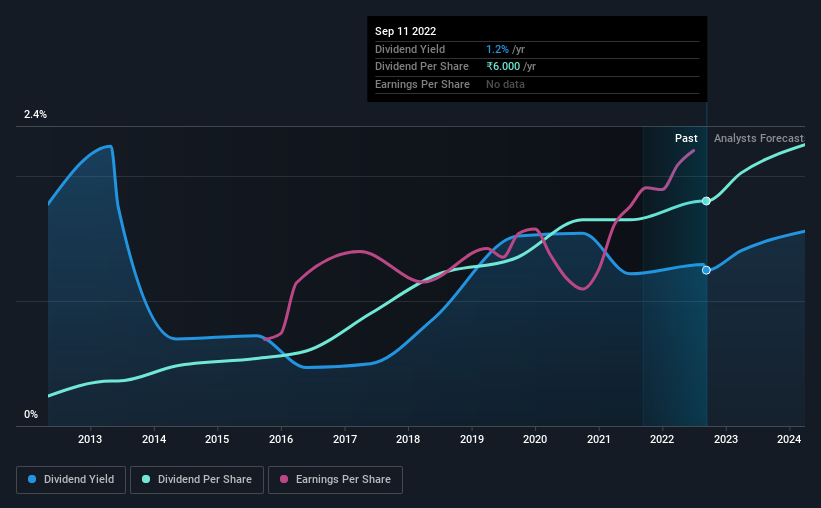Image resolution: width=821 pixels, height=508 pixels.
Task: Click the 2.4% y-axis label
Action: [35, 114]
